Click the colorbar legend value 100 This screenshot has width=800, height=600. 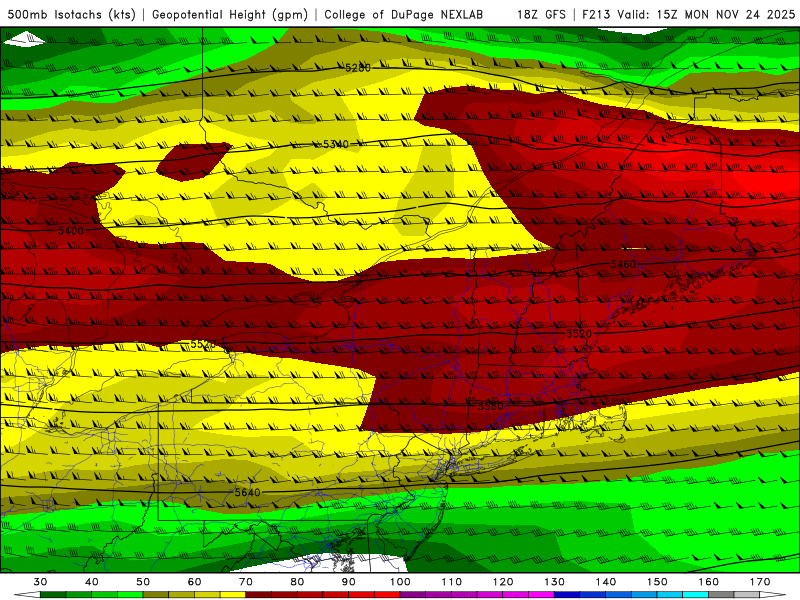(x=401, y=582)
